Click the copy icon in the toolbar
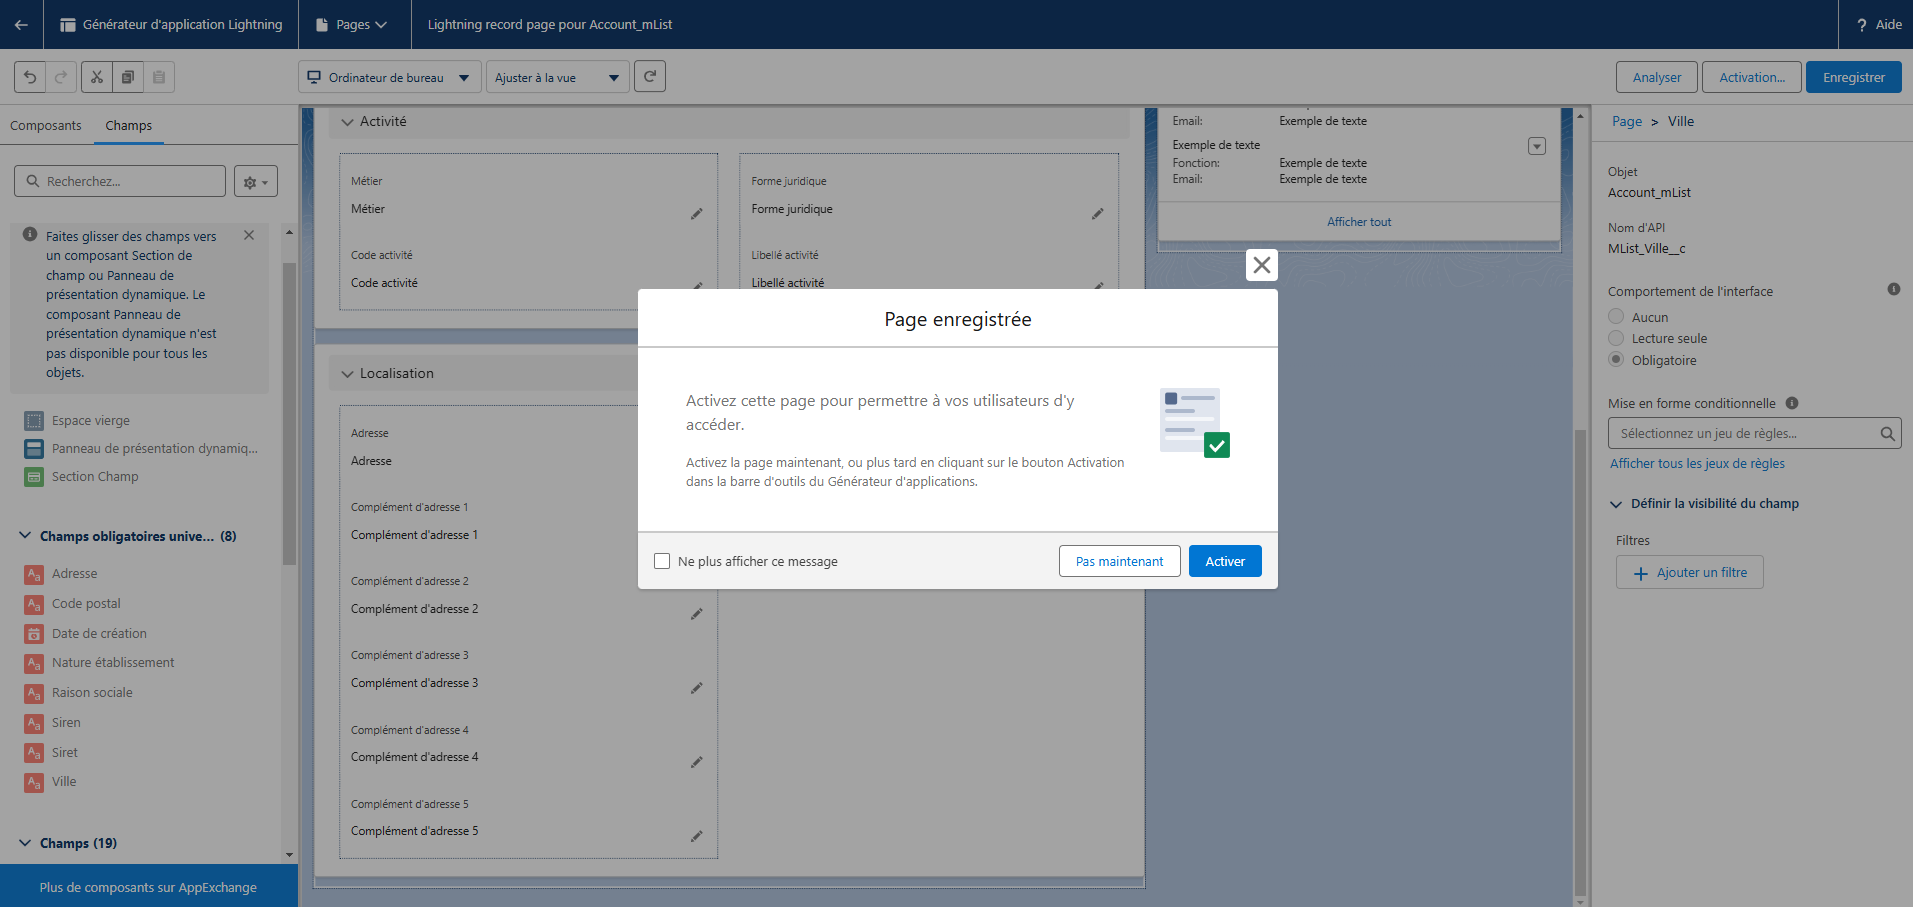 click(x=128, y=77)
